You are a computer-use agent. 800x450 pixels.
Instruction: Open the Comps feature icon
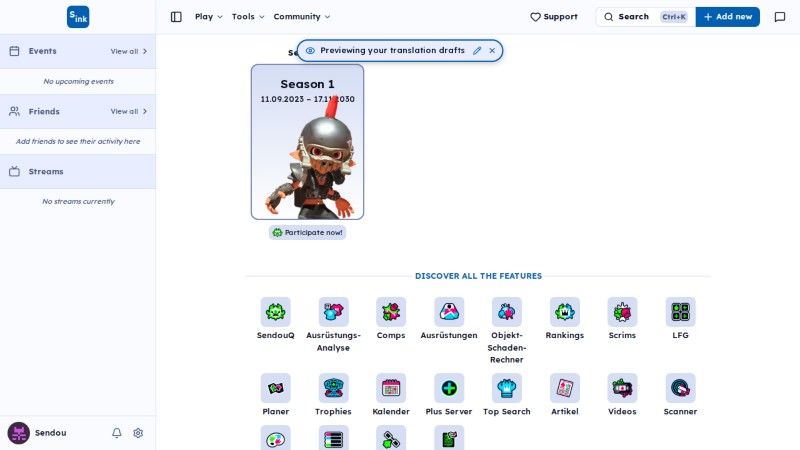tap(391, 312)
